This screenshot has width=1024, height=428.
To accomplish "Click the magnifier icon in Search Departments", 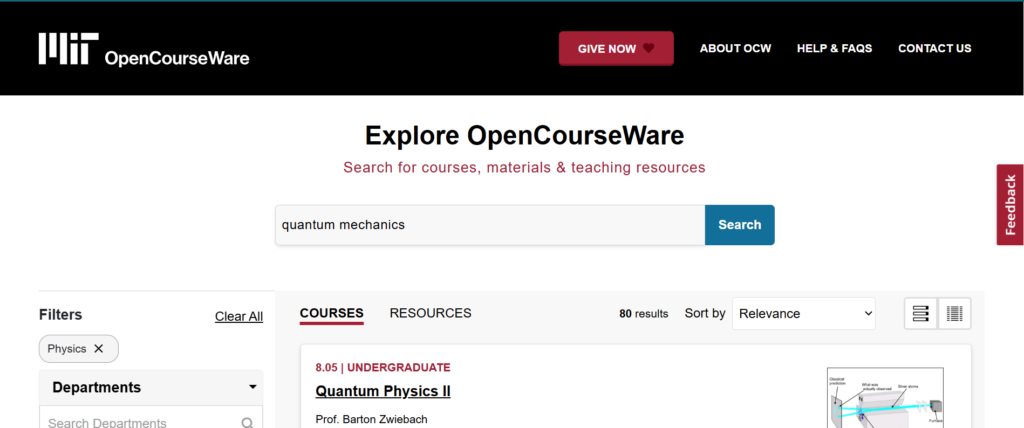I will 247,423.
